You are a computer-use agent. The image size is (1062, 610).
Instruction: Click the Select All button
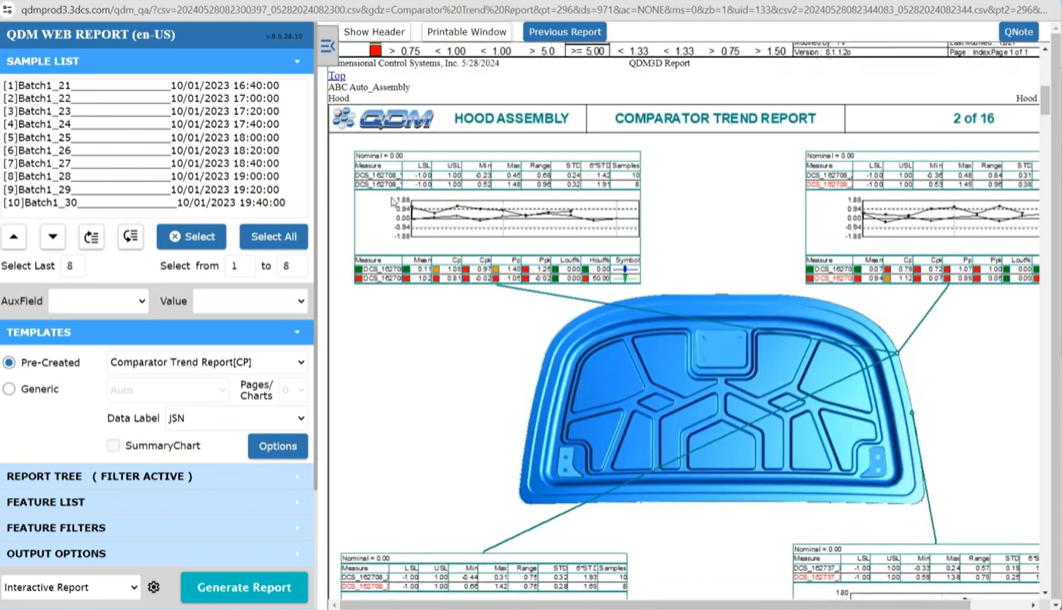274,237
